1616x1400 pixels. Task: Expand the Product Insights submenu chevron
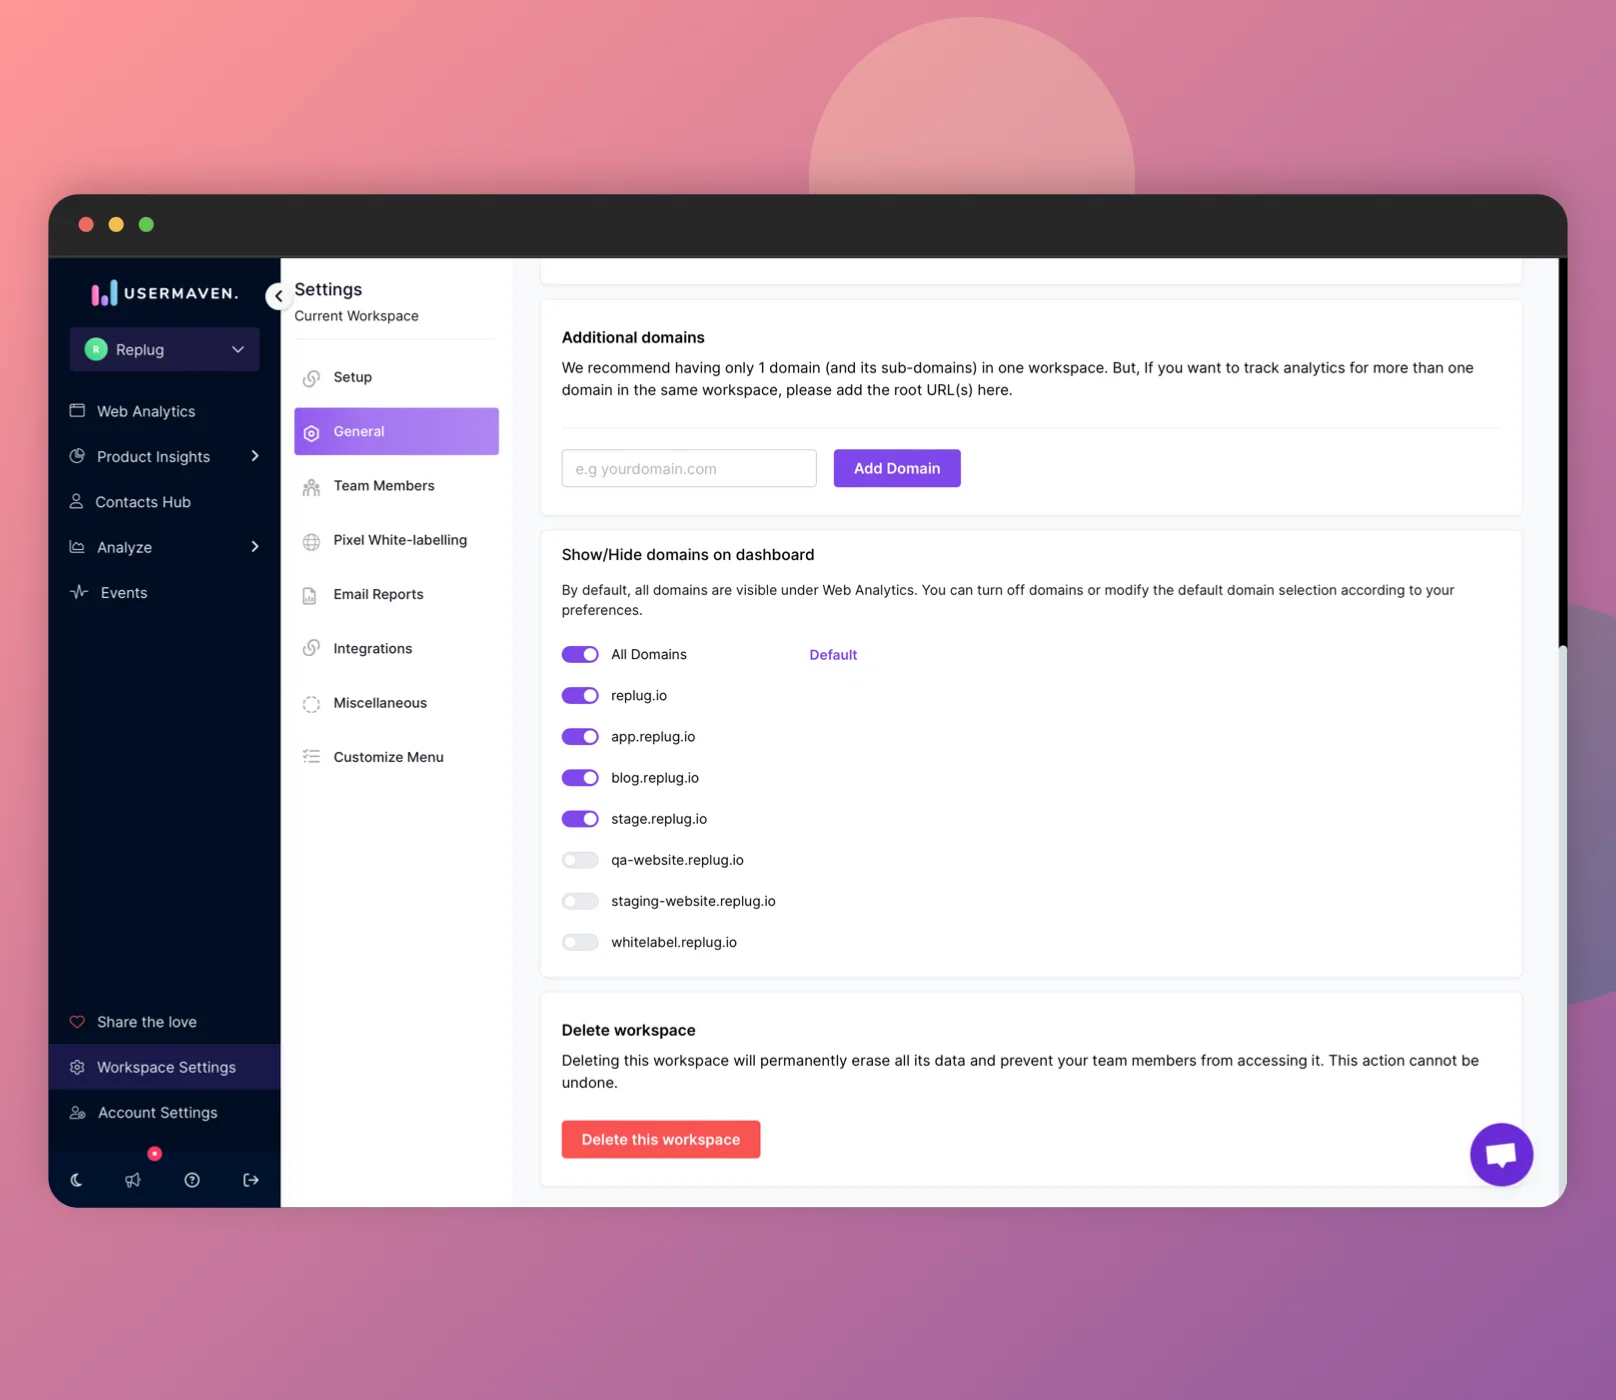point(255,456)
